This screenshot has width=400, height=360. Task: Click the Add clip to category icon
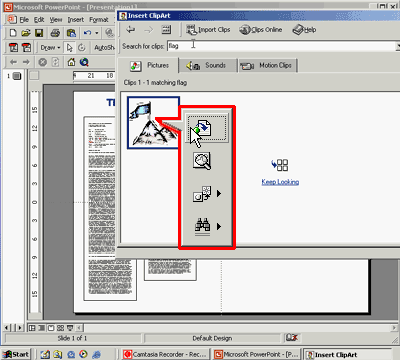click(x=202, y=194)
